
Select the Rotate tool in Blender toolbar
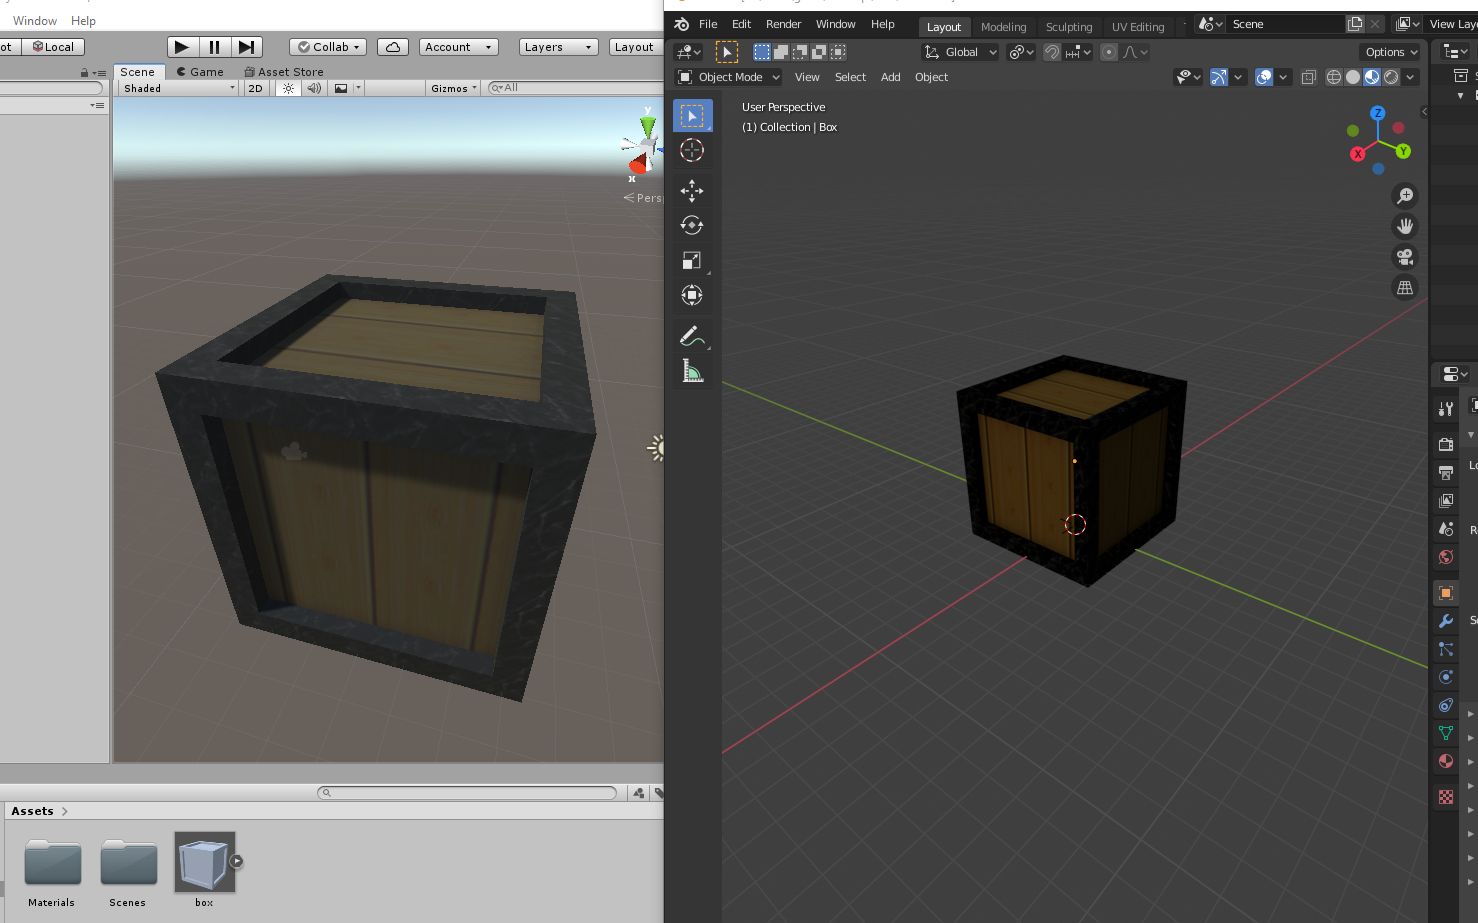pyautogui.click(x=692, y=224)
